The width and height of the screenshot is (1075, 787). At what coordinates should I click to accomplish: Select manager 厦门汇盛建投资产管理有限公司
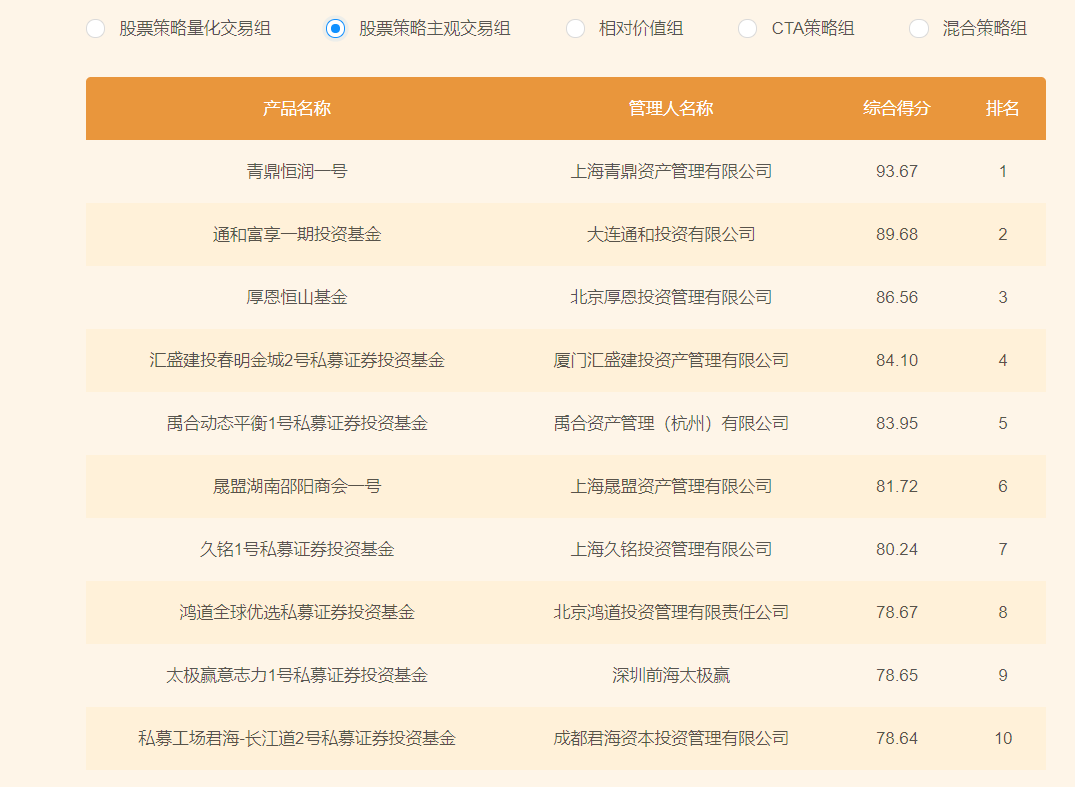tap(671, 361)
